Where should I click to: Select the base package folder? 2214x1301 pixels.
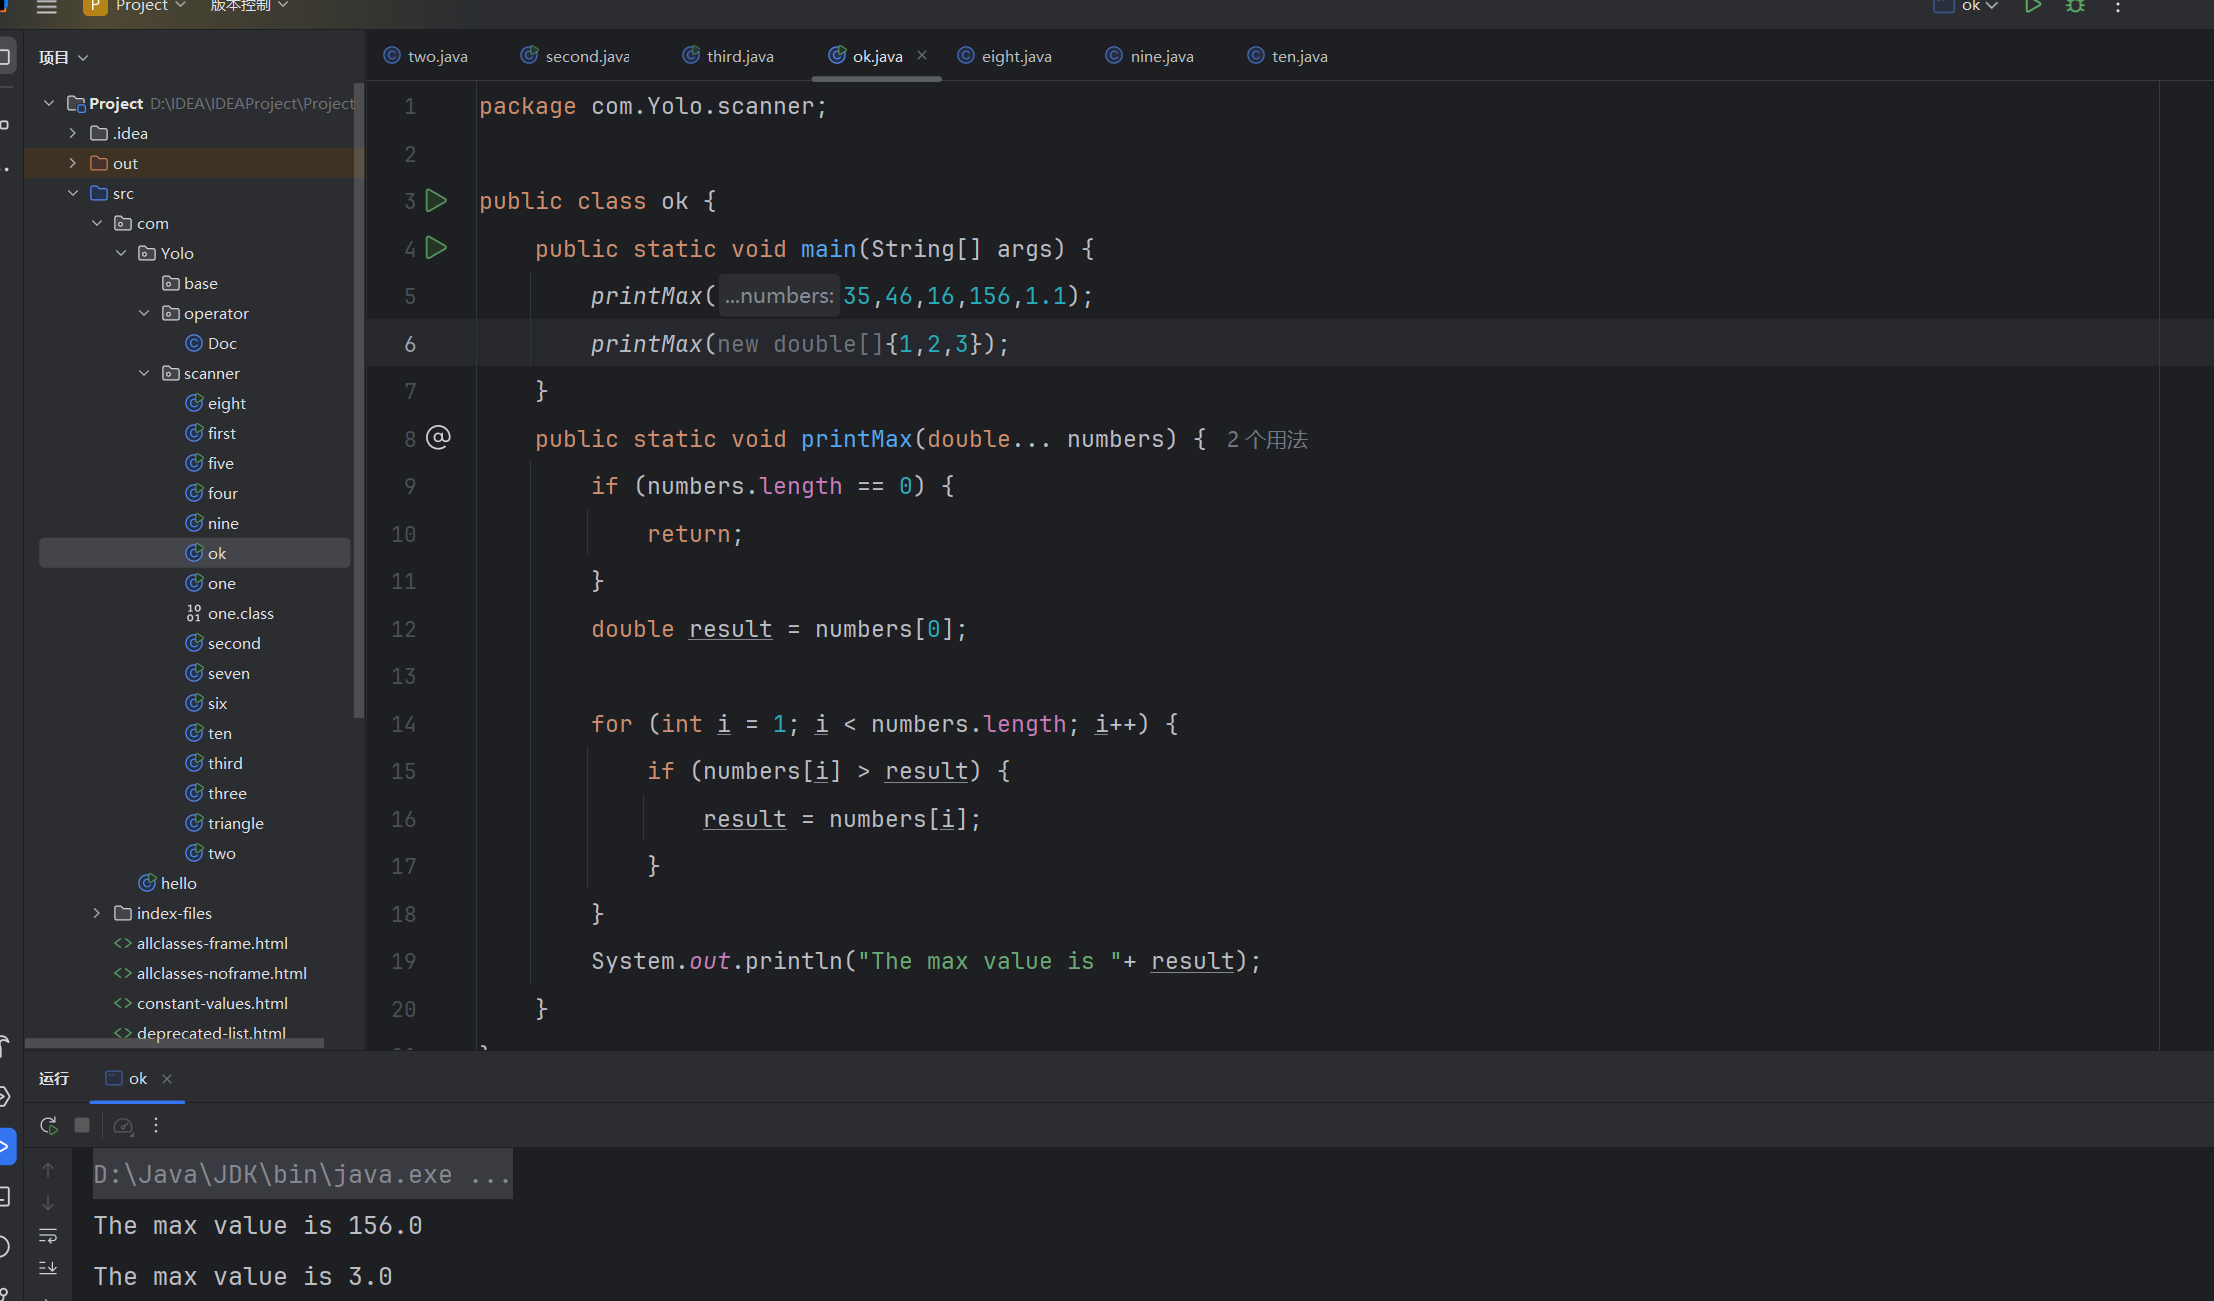click(x=190, y=283)
